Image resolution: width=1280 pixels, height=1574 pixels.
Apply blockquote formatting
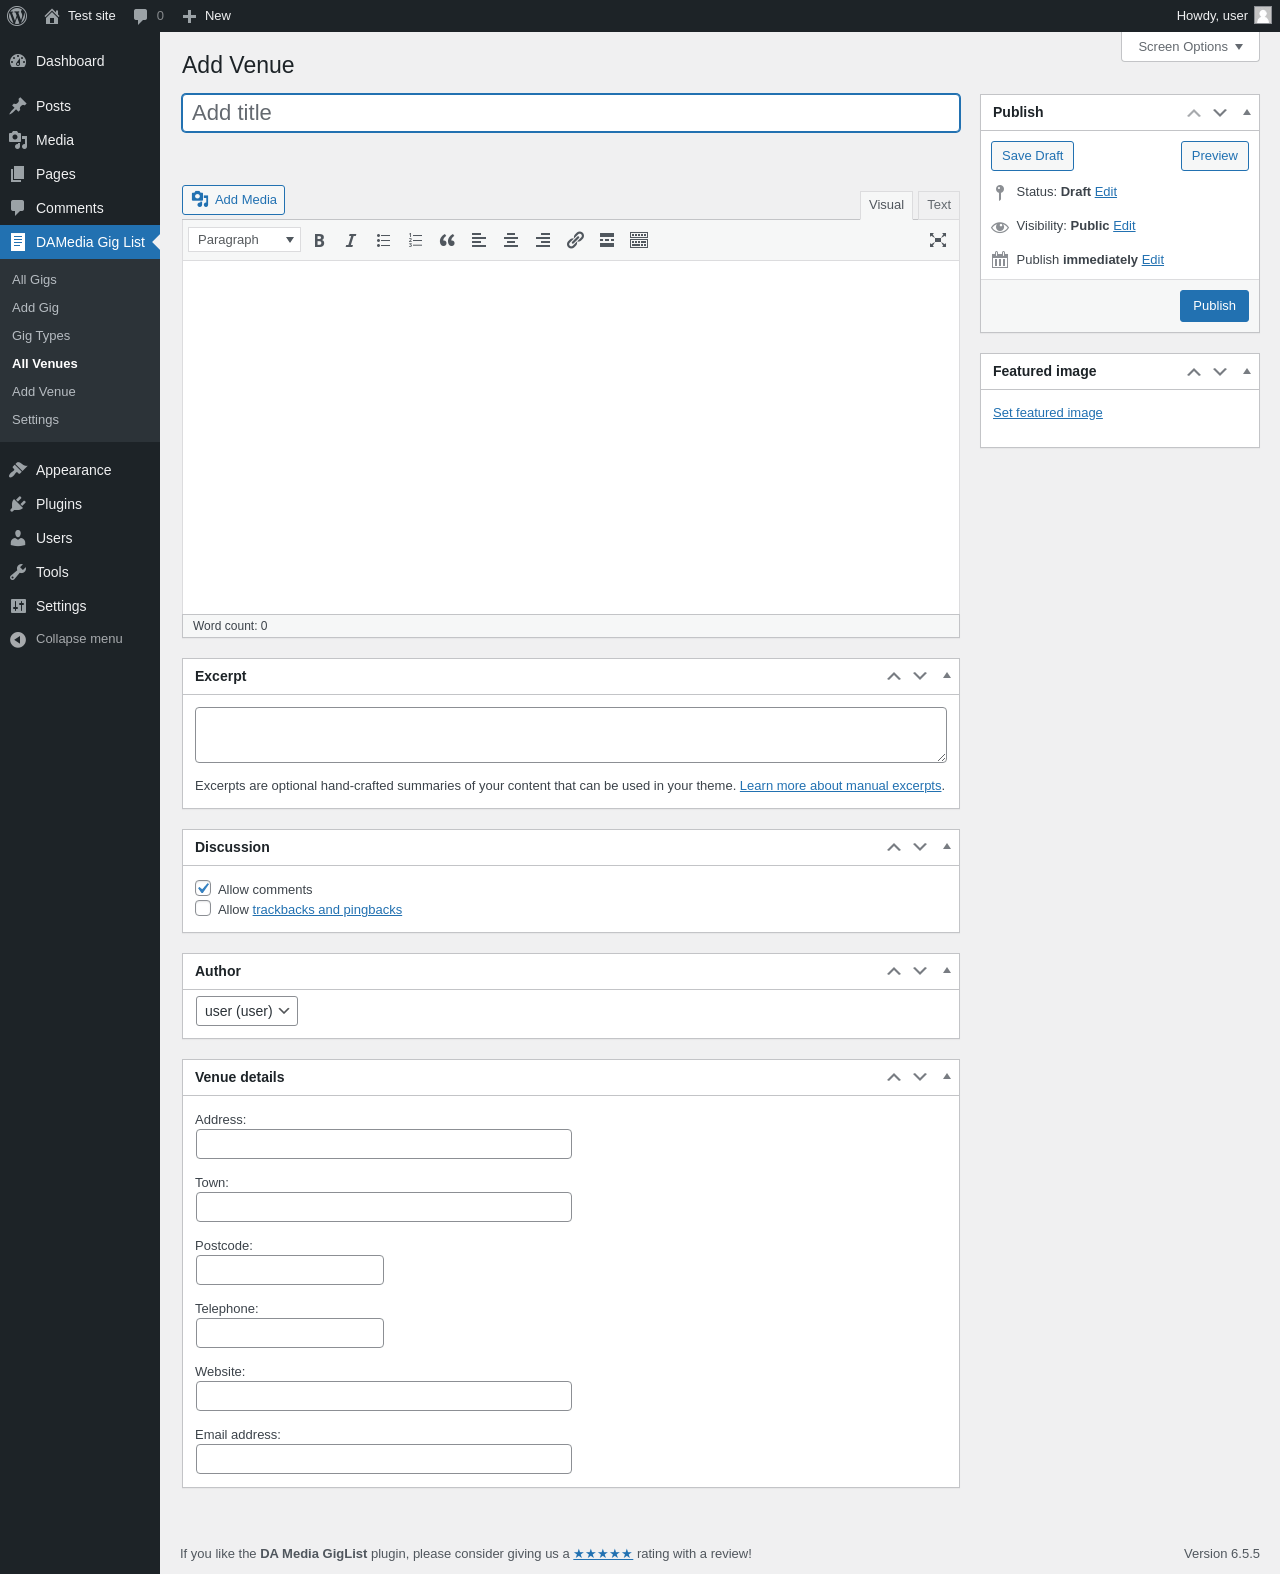pyautogui.click(x=447, y=240)
